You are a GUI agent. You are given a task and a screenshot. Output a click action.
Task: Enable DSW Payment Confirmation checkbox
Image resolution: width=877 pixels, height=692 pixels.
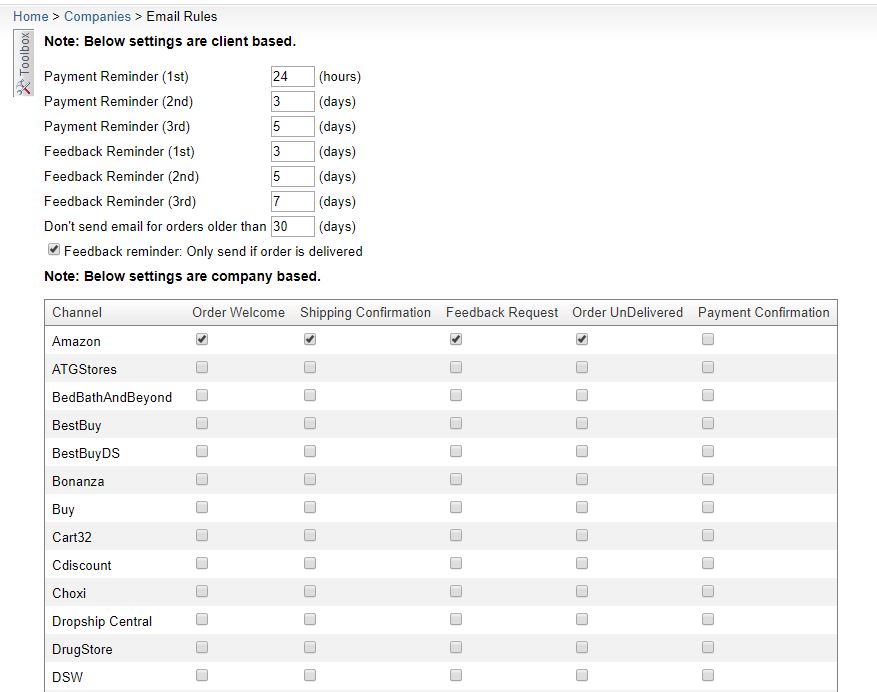708,675
